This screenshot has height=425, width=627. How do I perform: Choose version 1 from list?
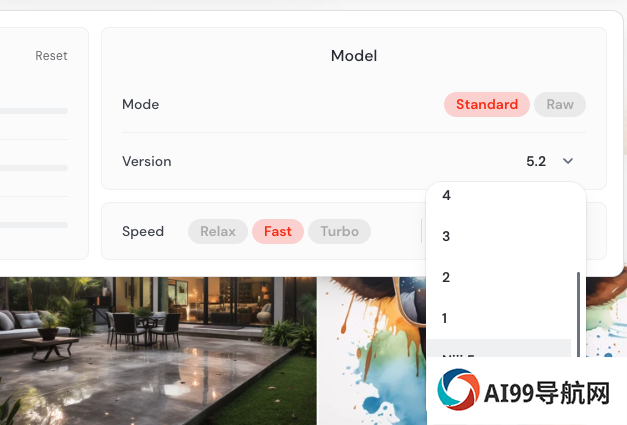tap(499, 318)
